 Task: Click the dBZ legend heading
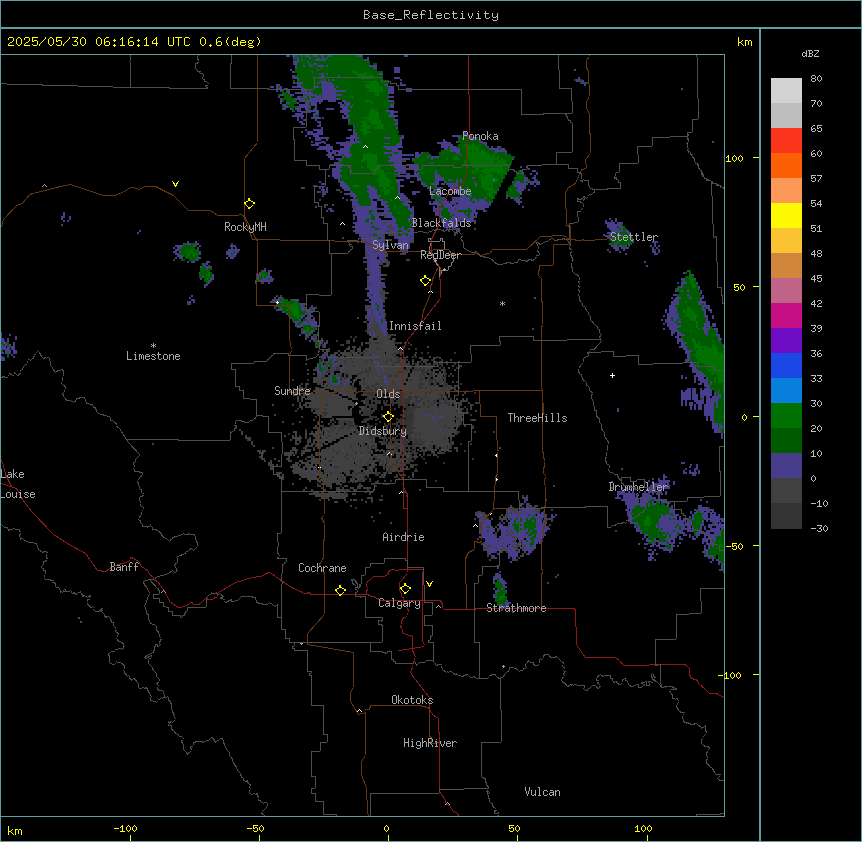point(810,53)
